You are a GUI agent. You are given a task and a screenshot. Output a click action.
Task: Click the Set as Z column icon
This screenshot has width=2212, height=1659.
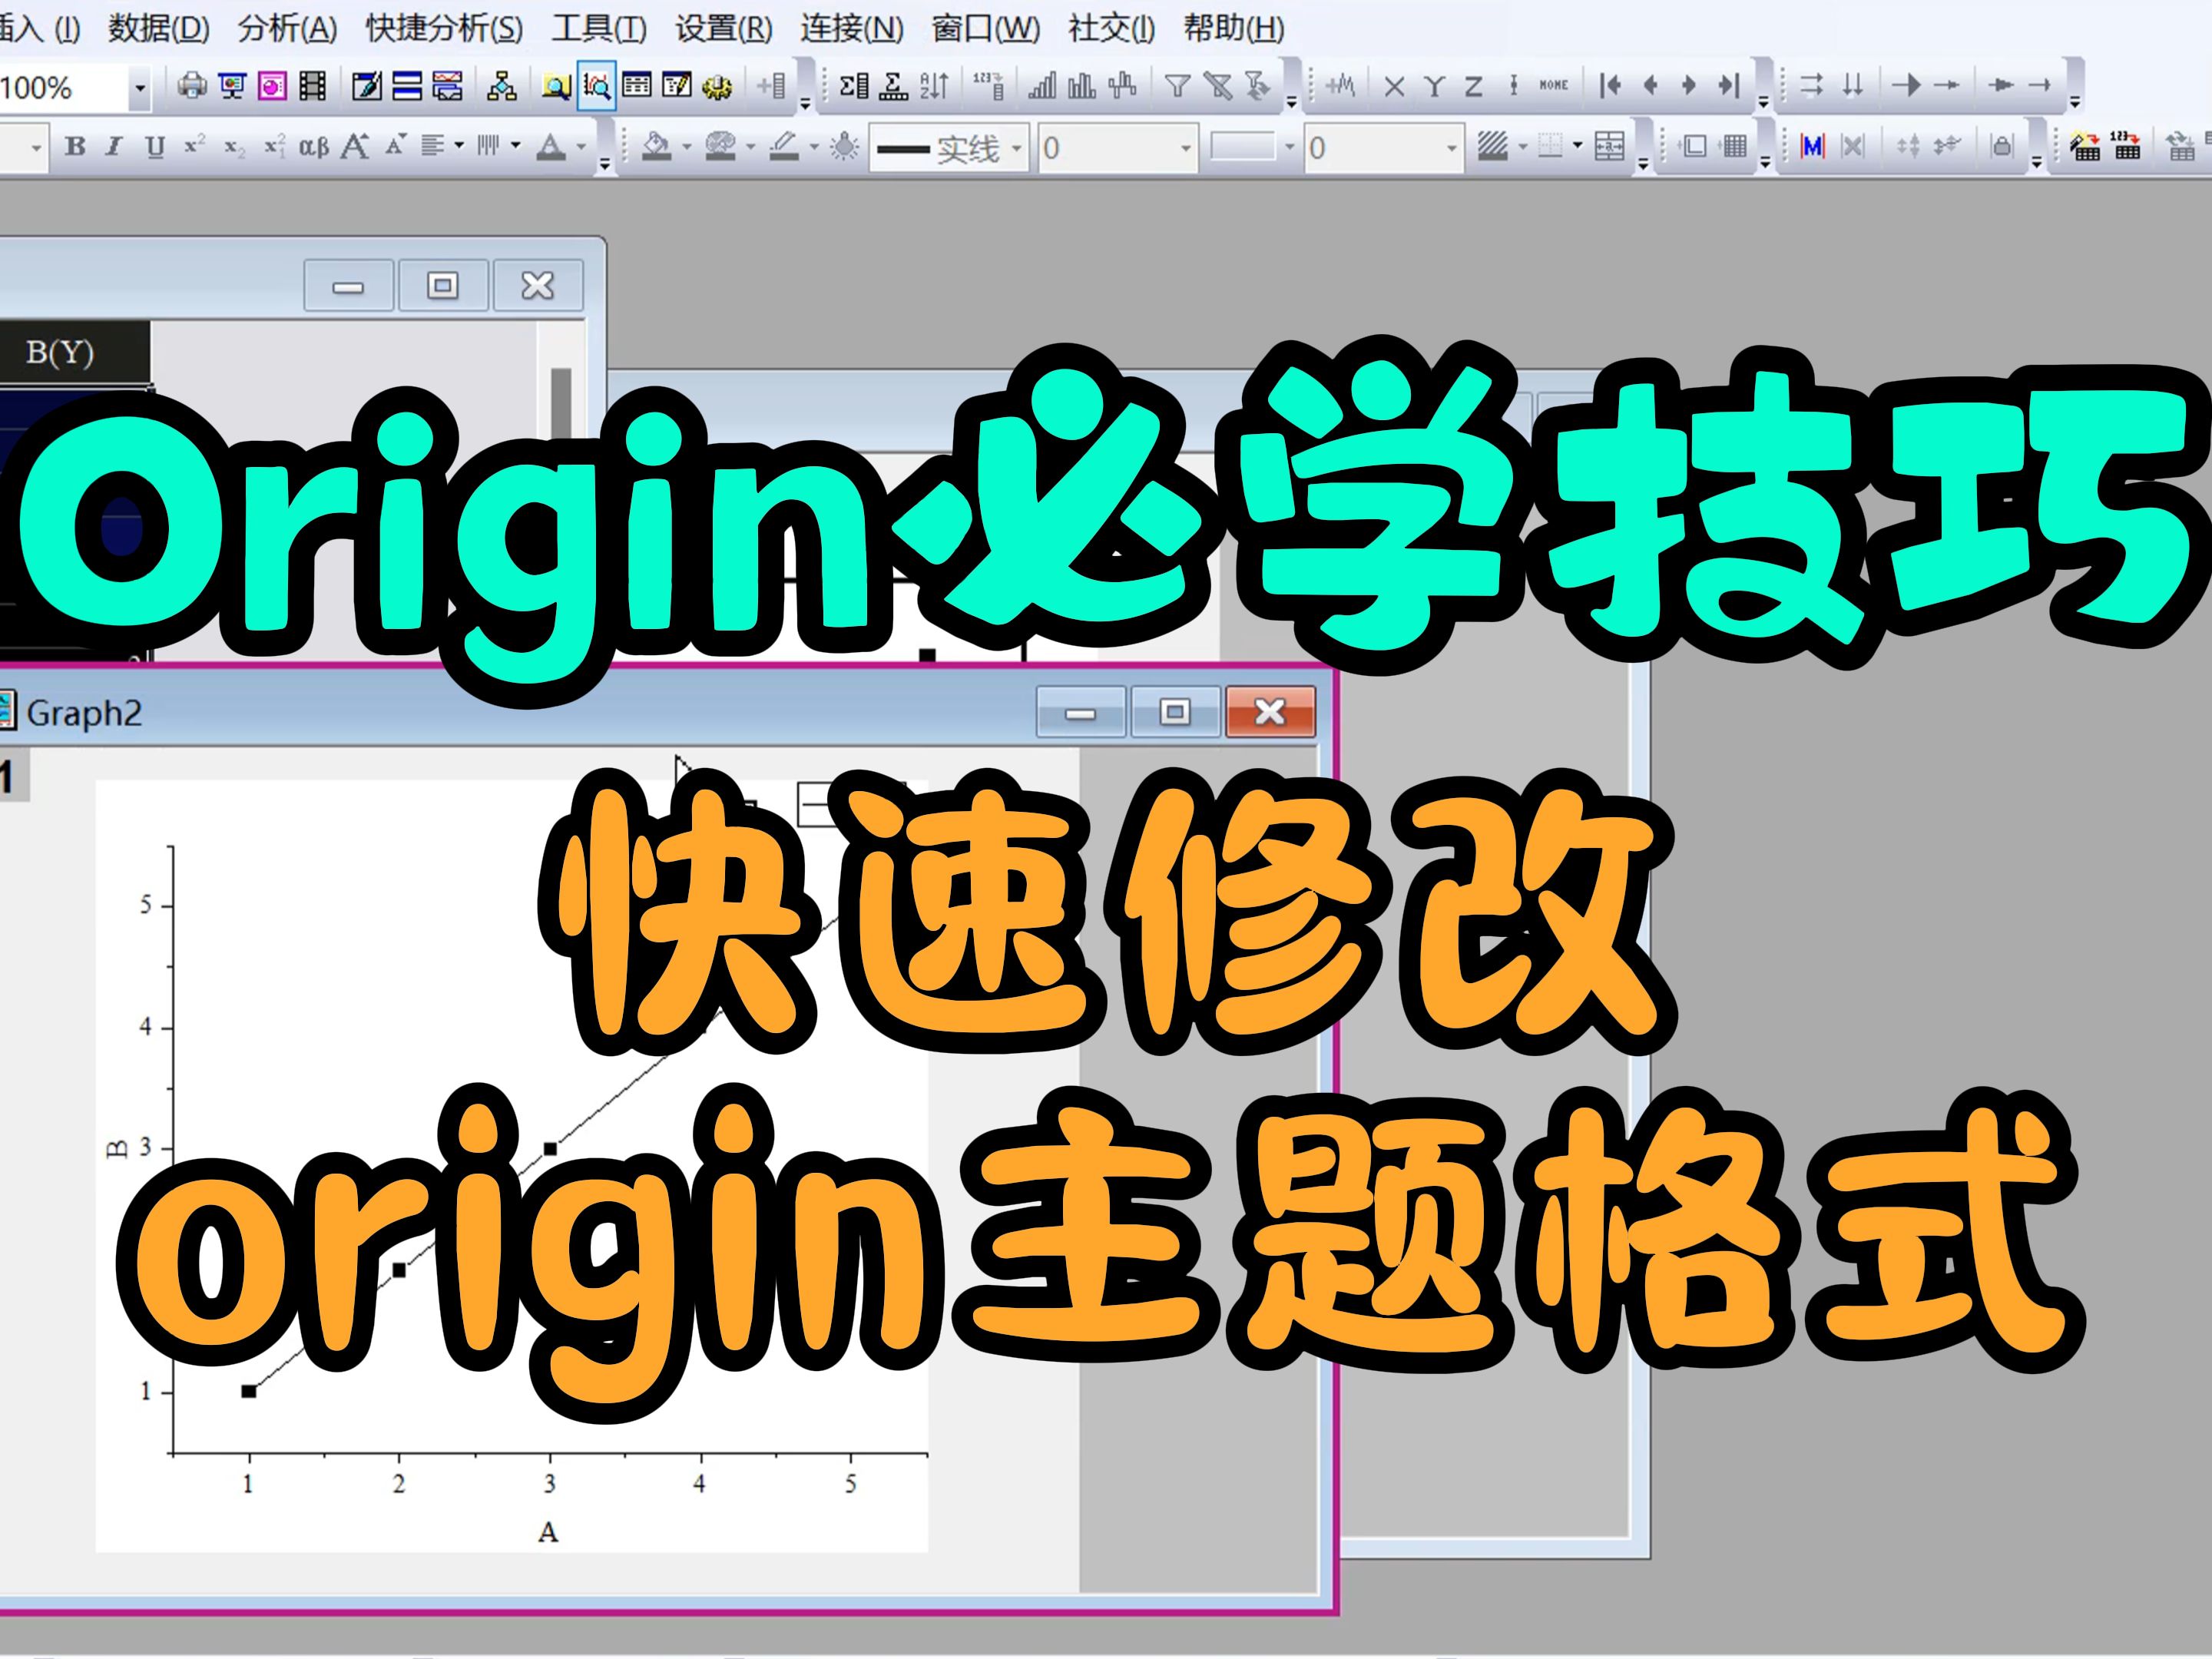[1473, 86]
